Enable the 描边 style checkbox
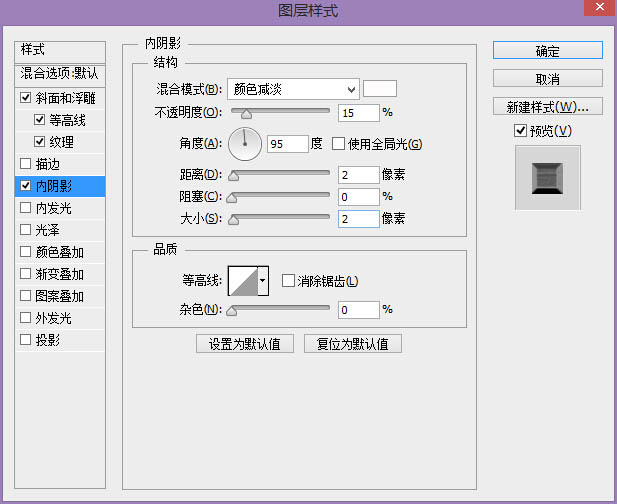 26,164
